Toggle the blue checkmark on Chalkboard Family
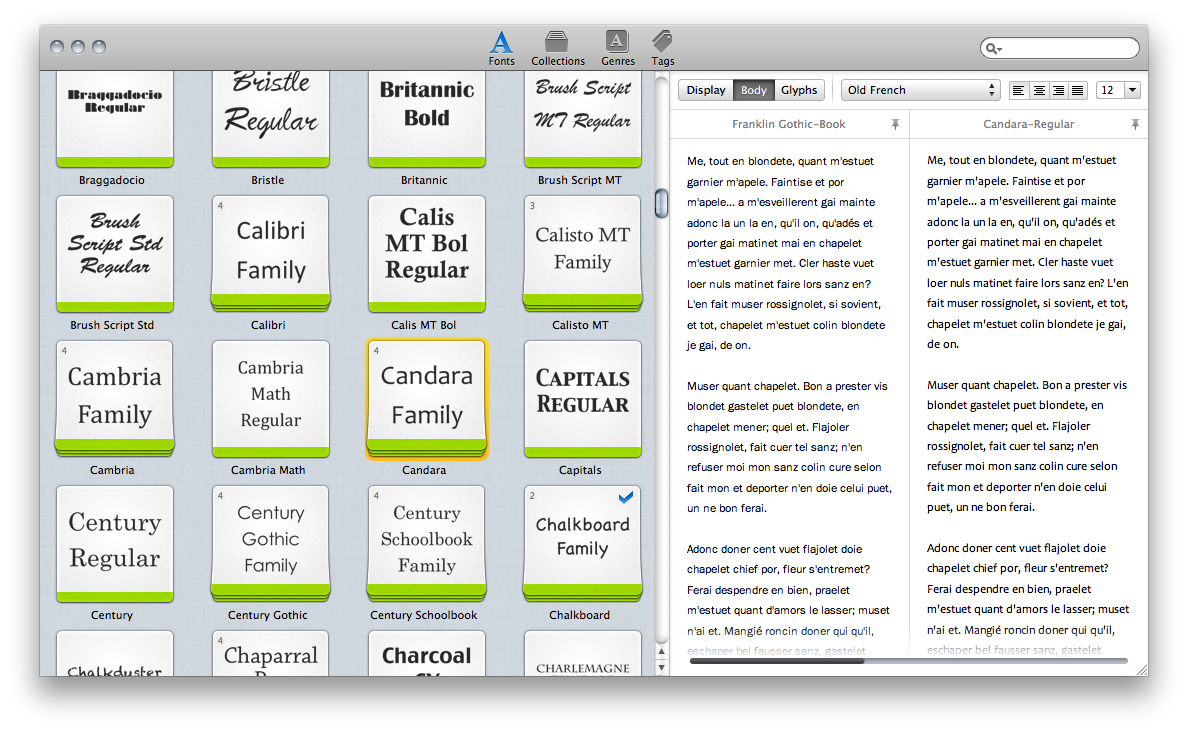Image resolution: width=1188 pixels, height=731 pixels. [625, 498]
